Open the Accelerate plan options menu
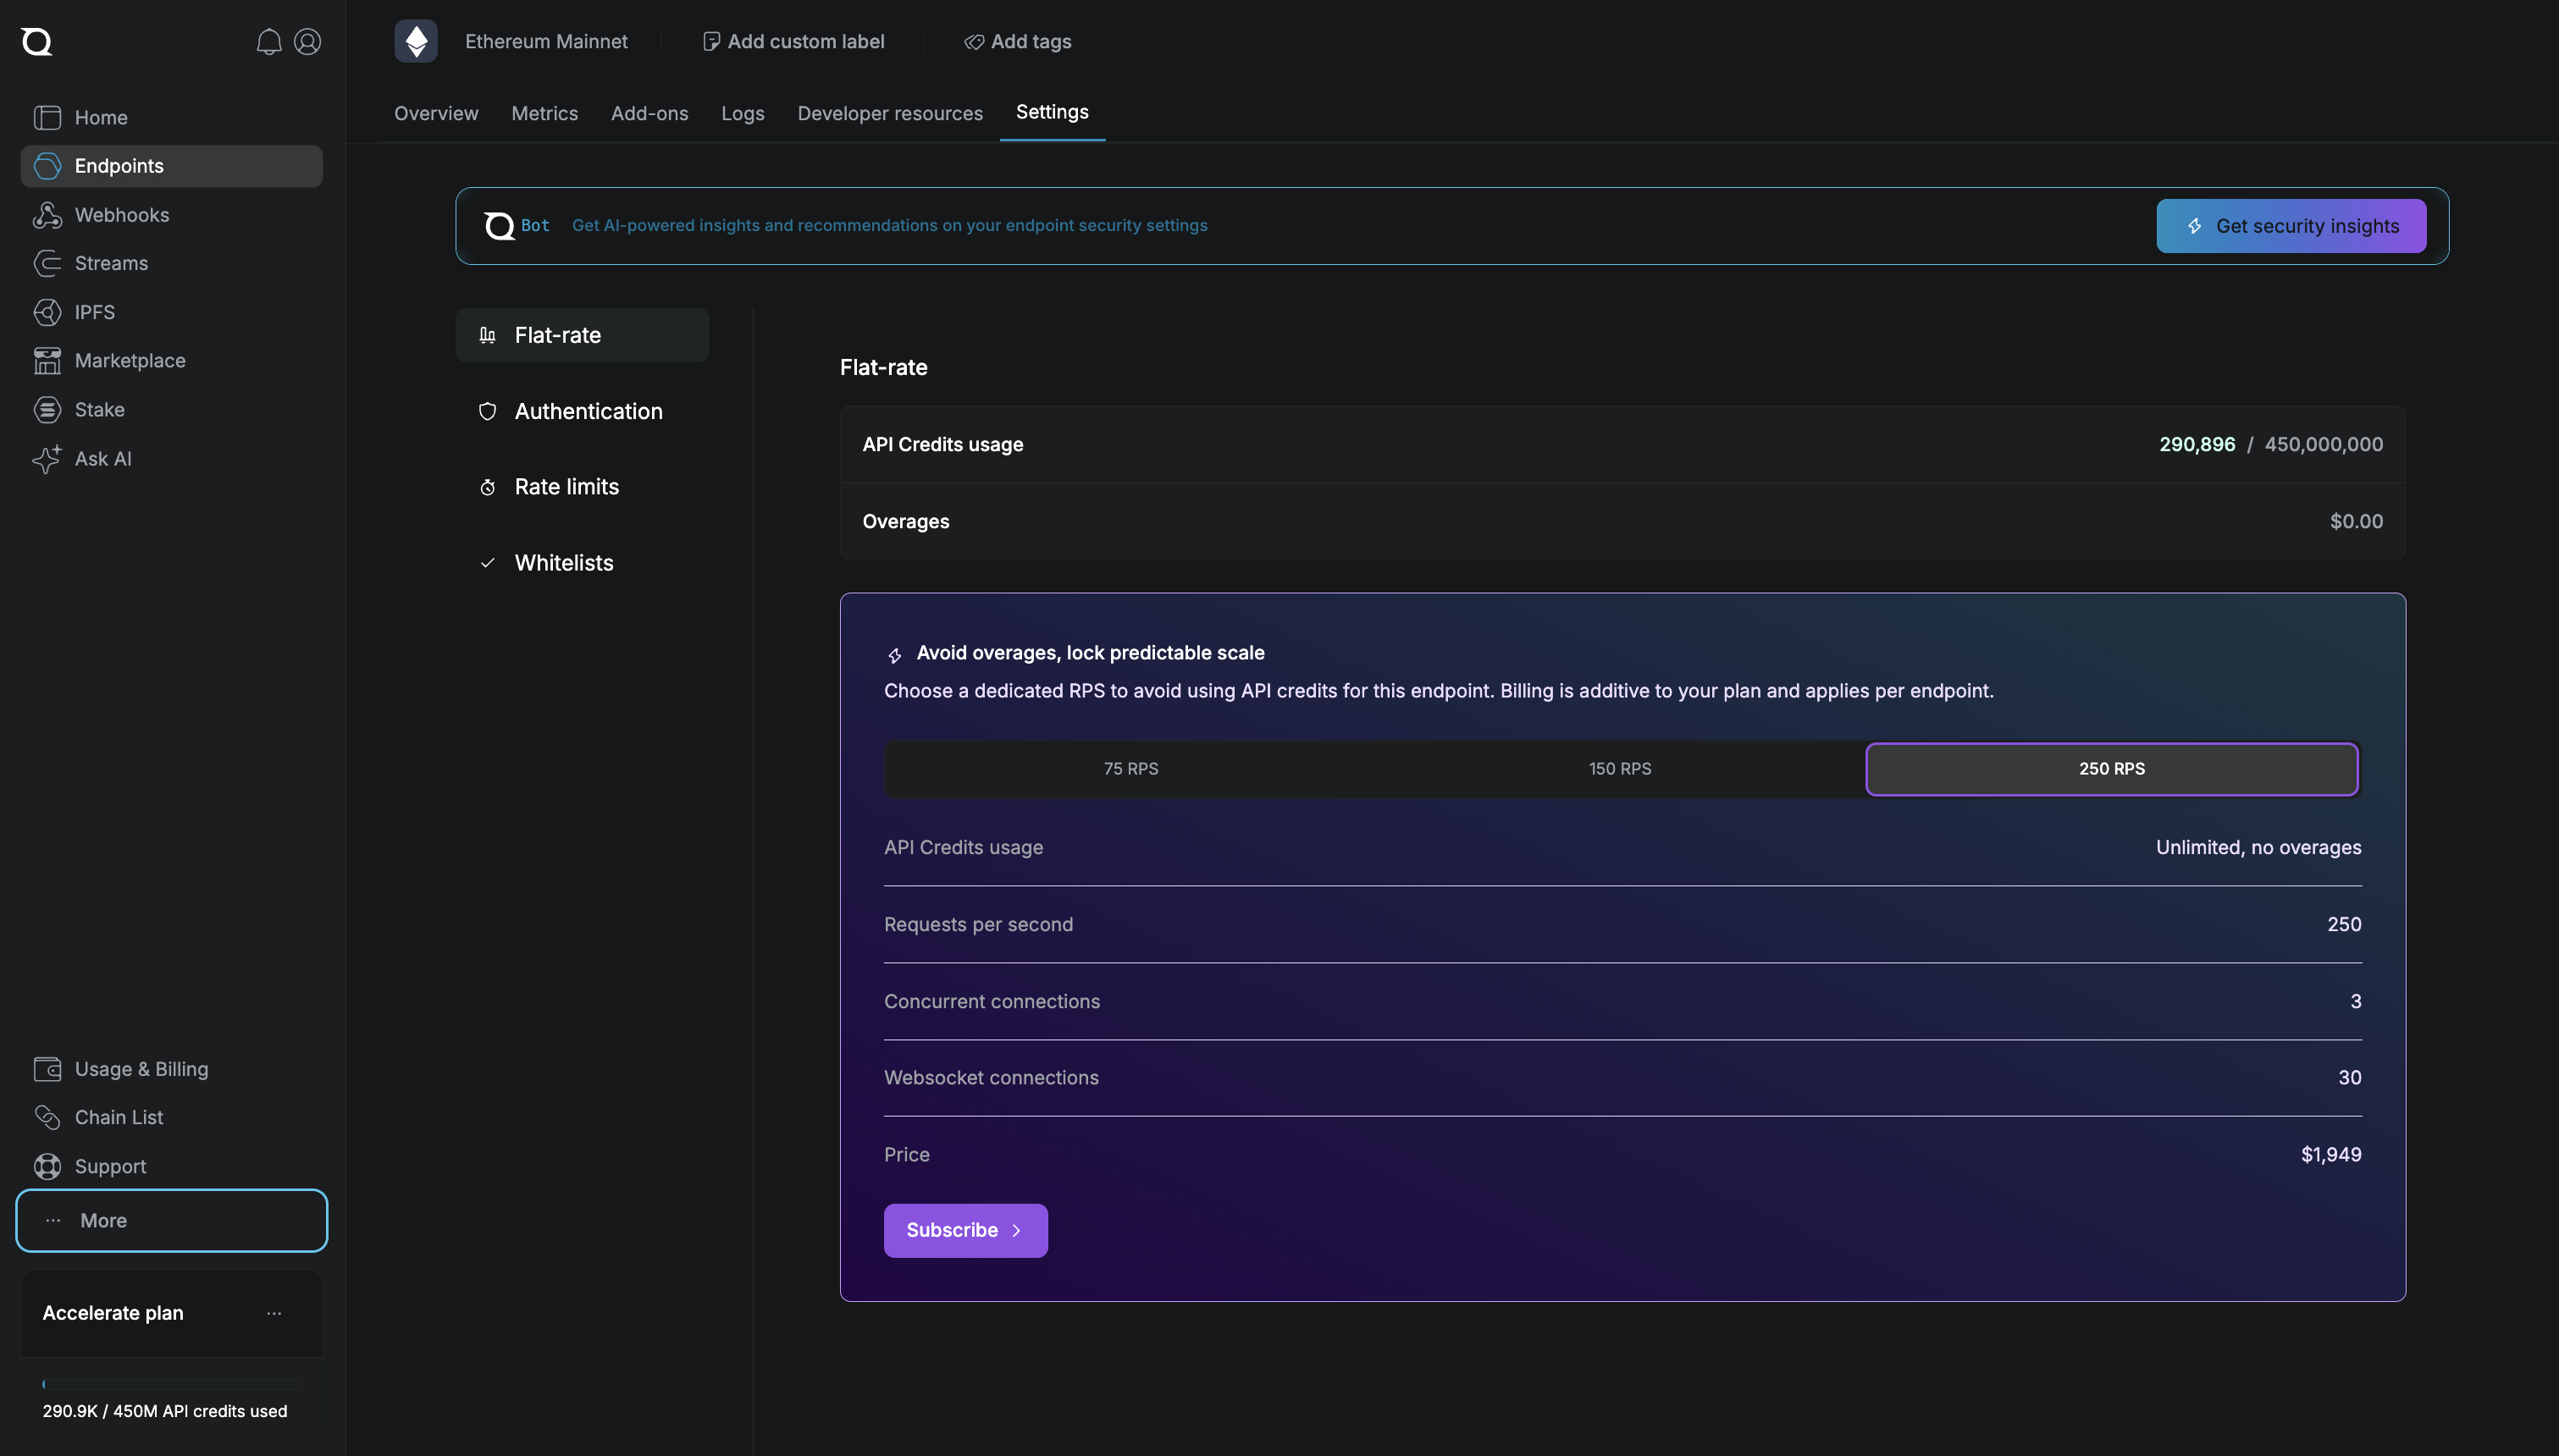This screenshot has width=2559, height=1456. coord(274,1313)
